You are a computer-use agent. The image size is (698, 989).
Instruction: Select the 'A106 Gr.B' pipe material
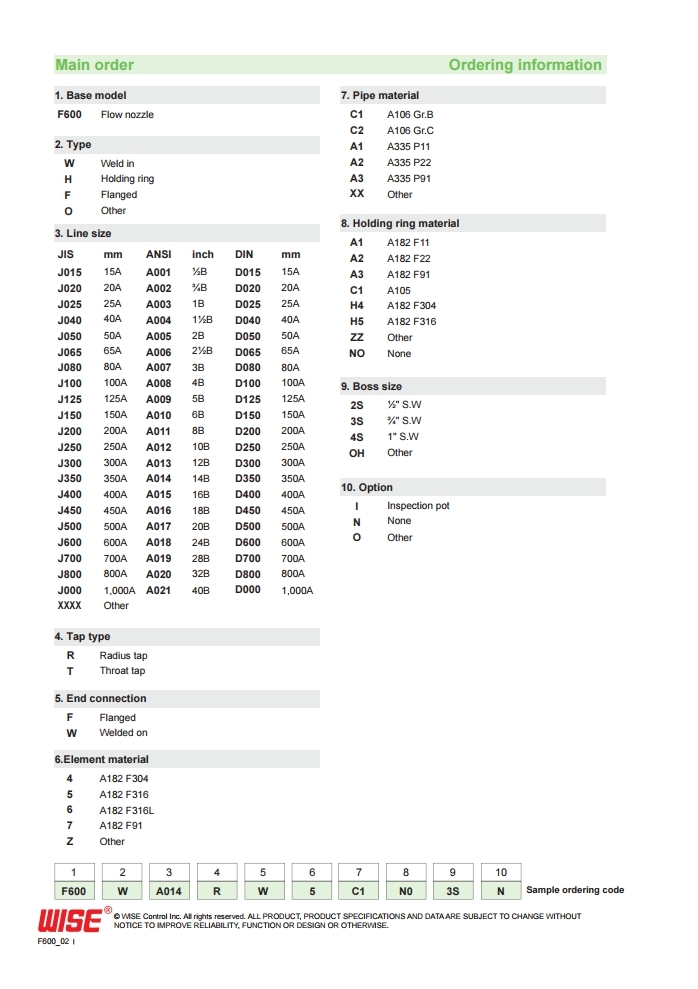(410, 114)
